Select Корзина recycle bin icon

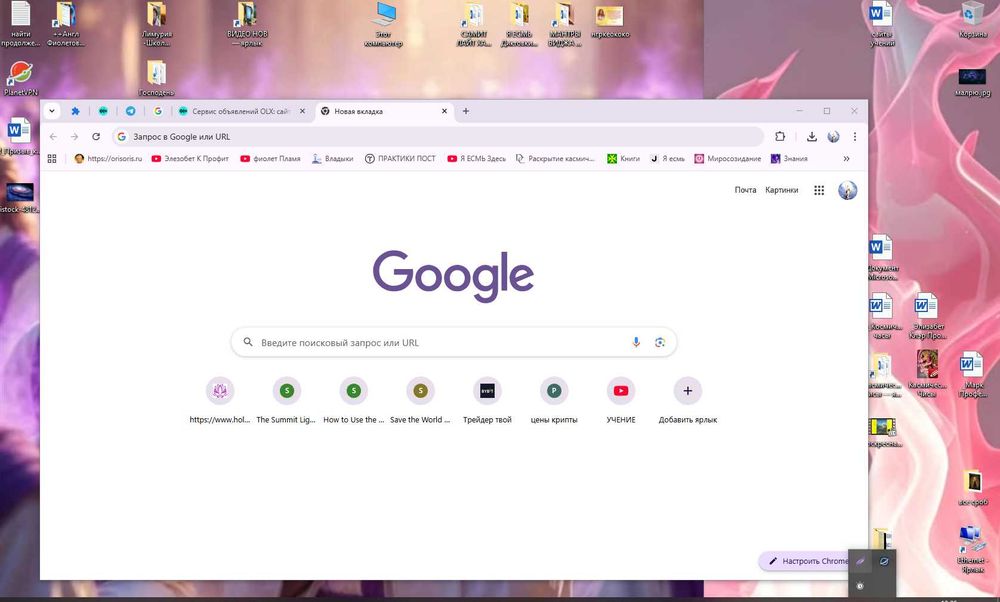[x=973, y=20]
